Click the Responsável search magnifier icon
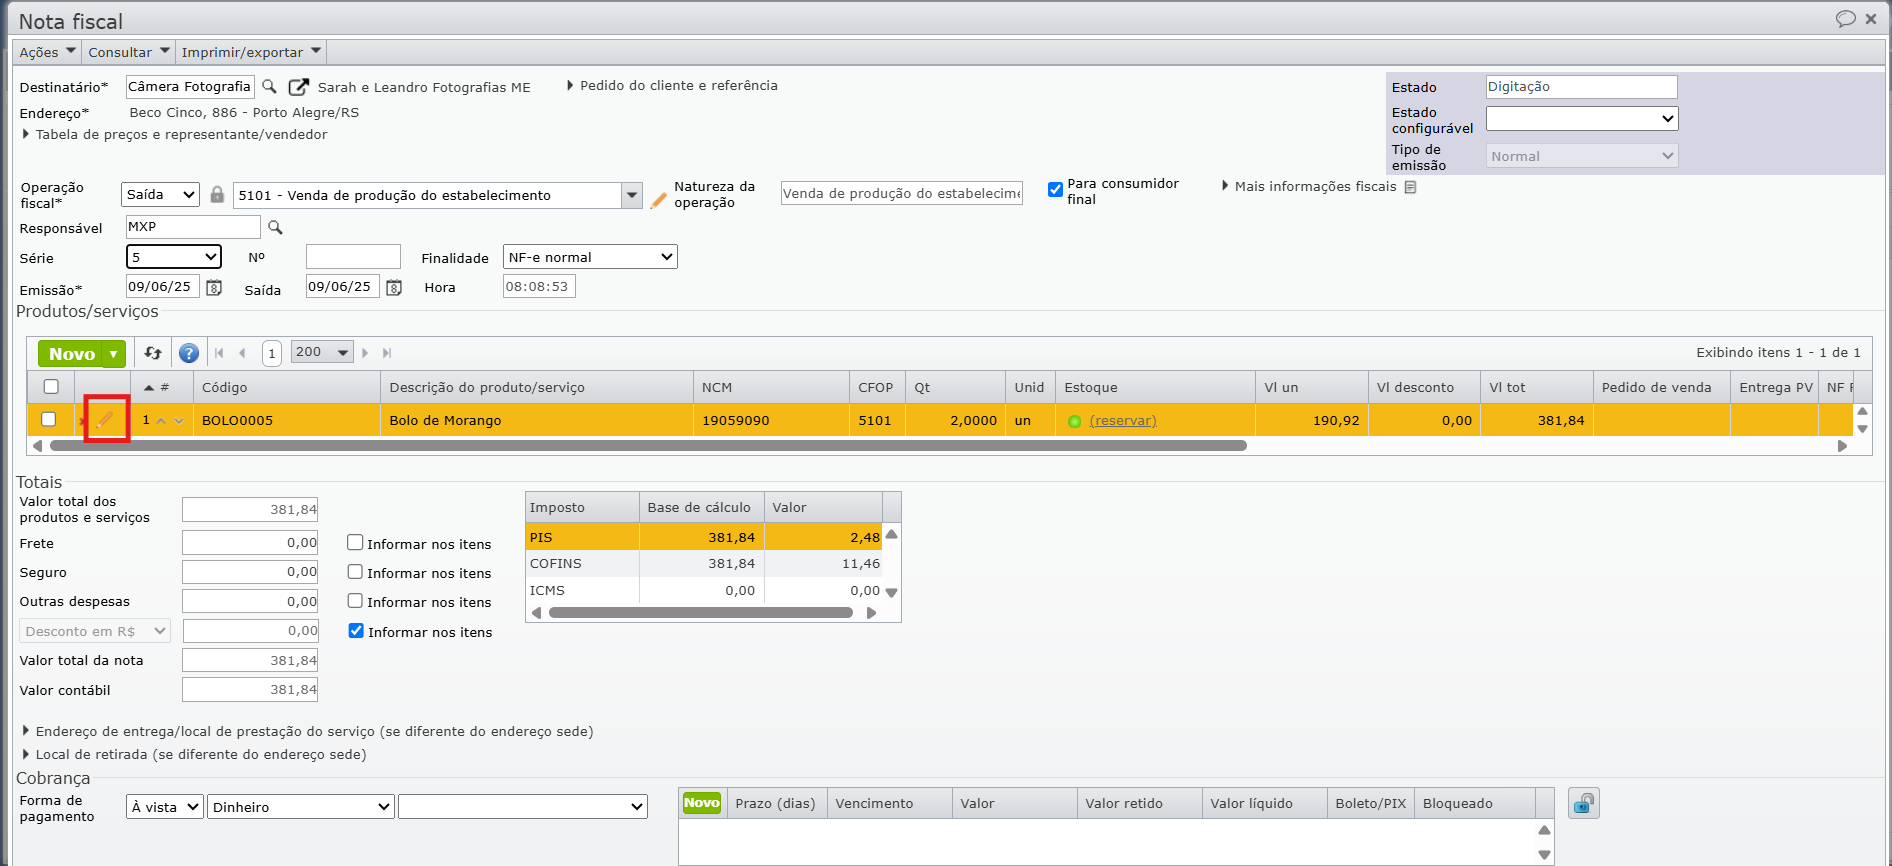 [275, 228]
